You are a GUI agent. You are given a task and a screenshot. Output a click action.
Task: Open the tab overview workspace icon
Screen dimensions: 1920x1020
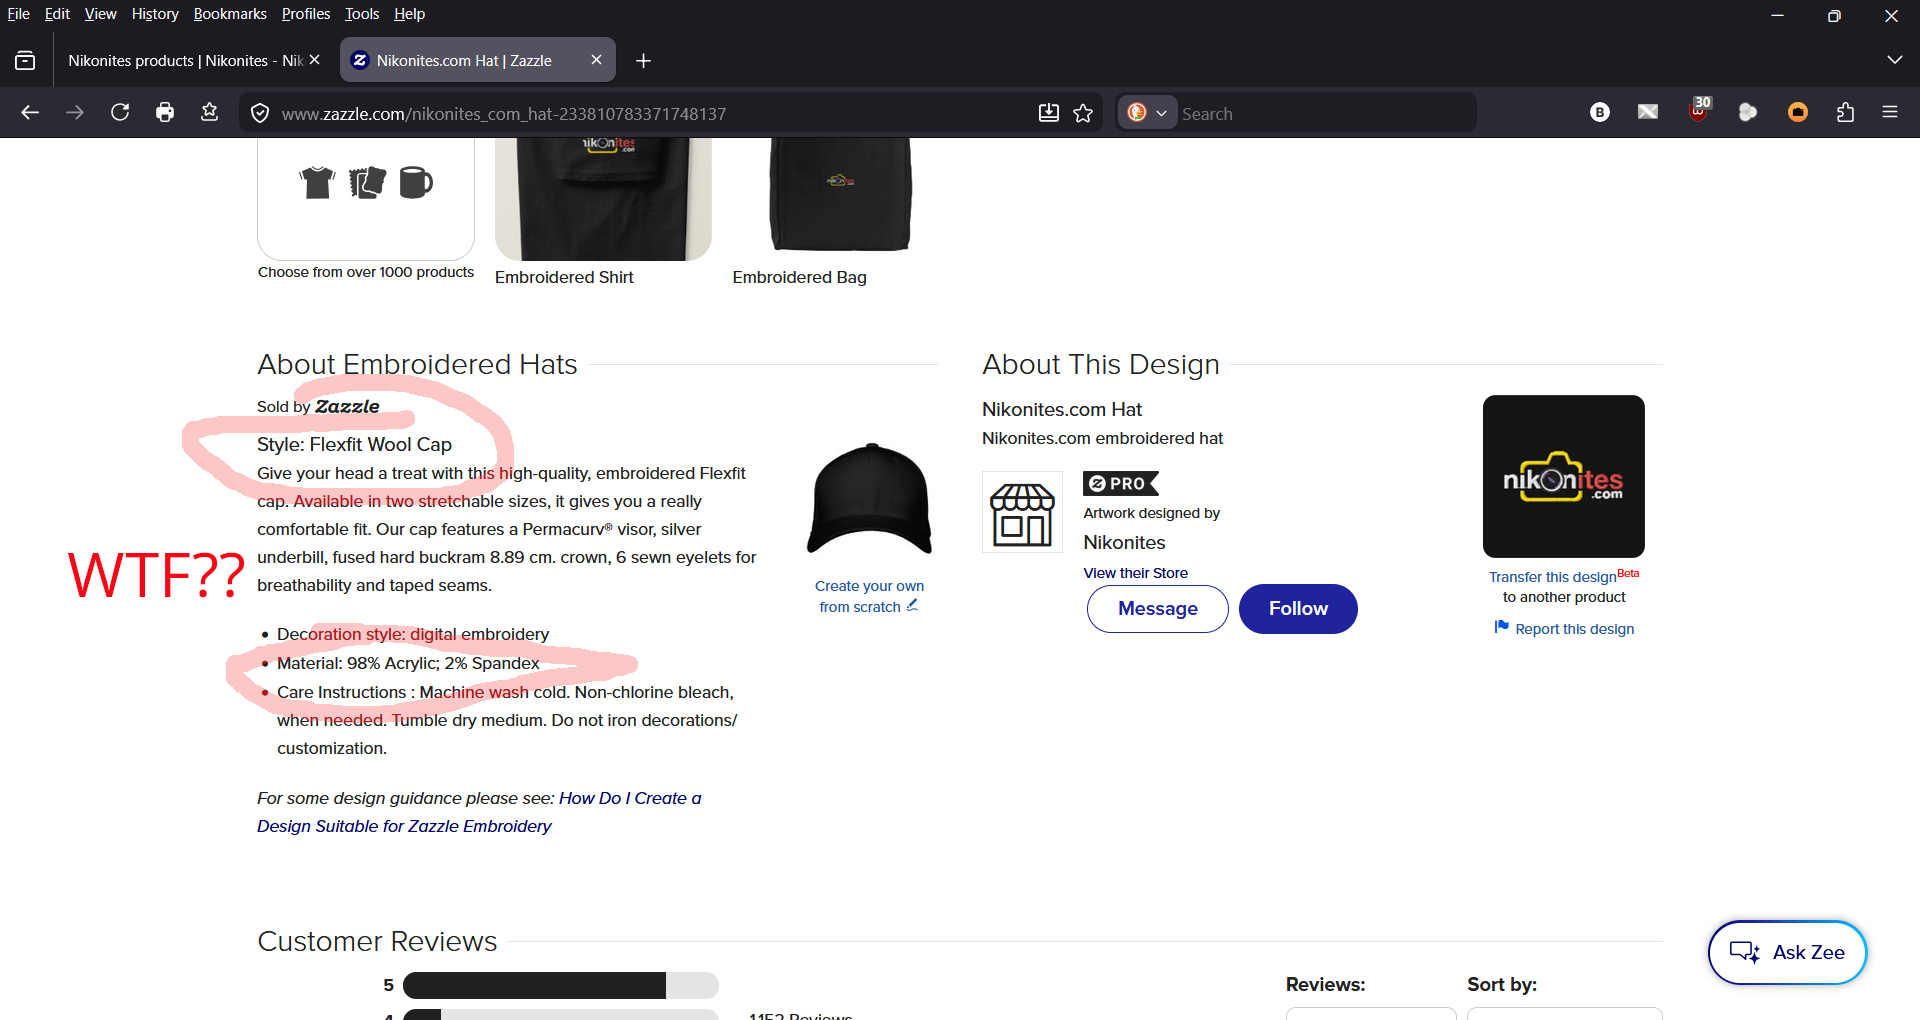click(x=25, y=61)
